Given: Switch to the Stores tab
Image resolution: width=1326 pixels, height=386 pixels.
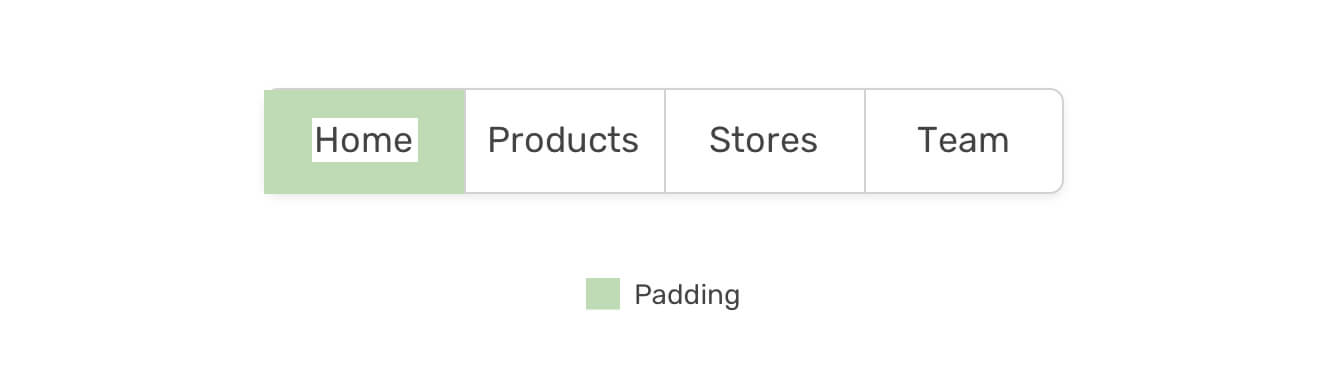Looking at the screenshot, I should [x=764, y=141].
